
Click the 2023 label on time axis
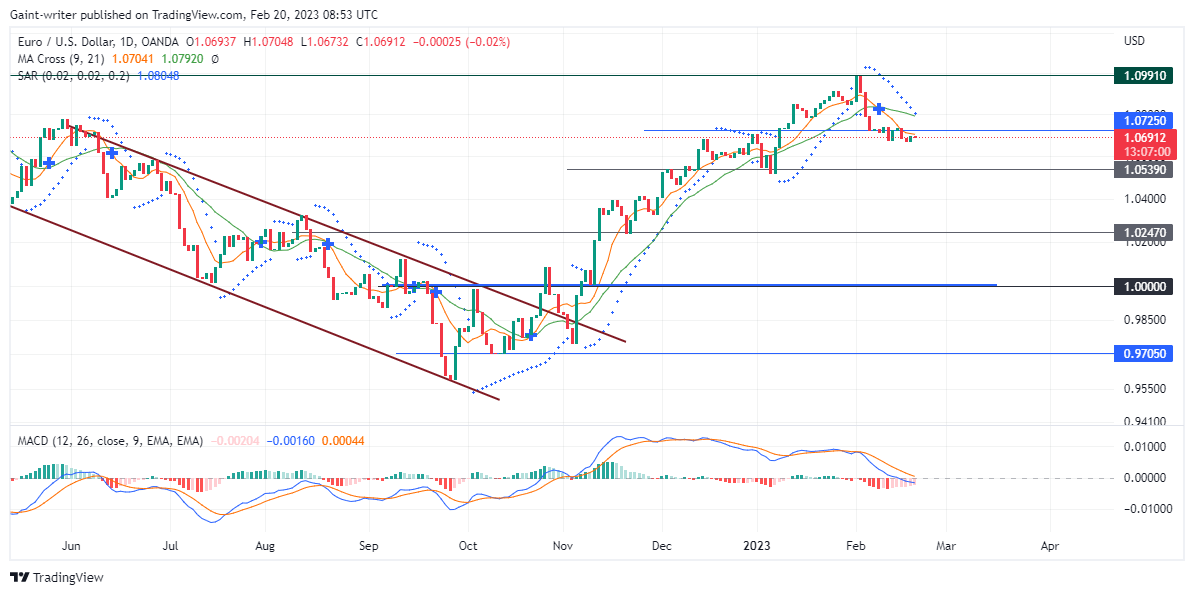[x=758, y=546]
